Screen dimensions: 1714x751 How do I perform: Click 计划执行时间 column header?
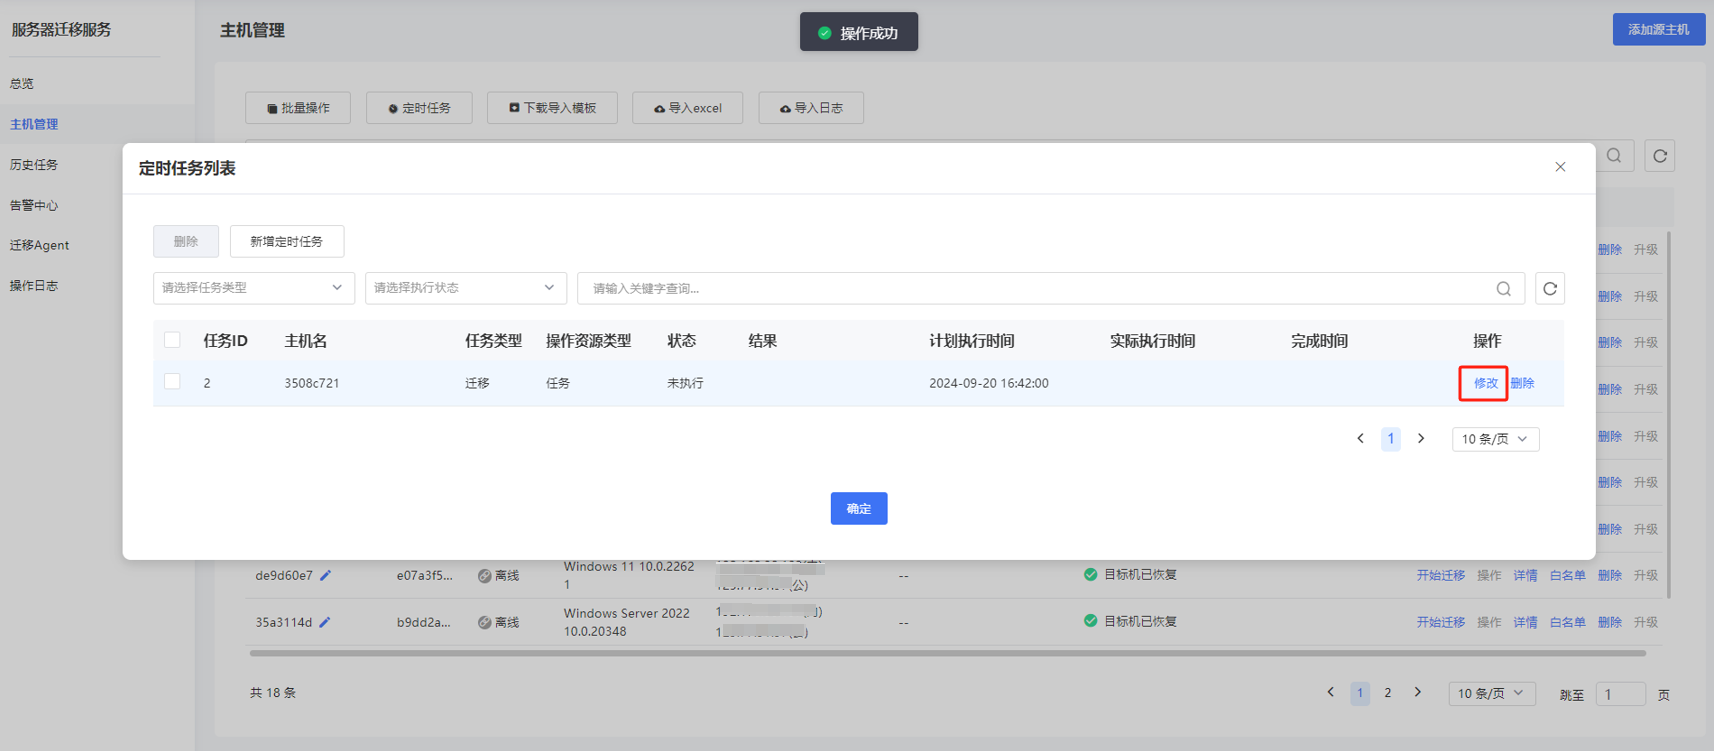point(971,341)
